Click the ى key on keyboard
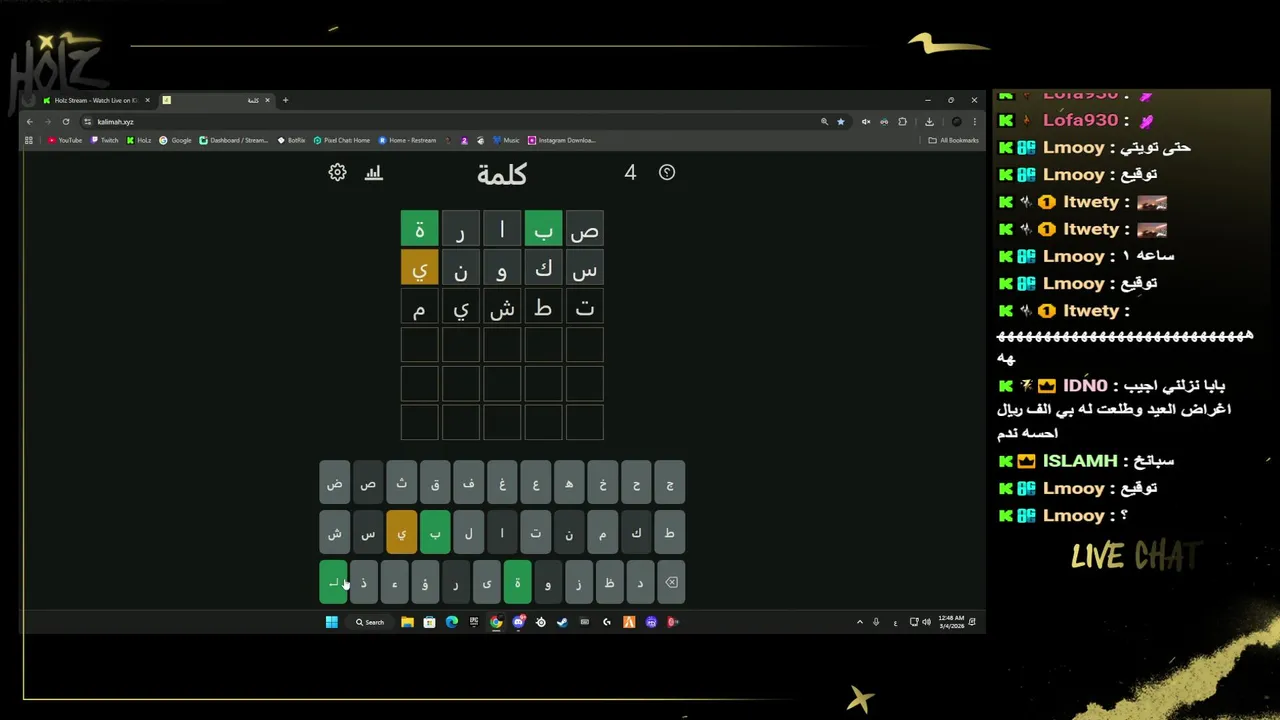Image resolution: width=1280 pixels, height=720 pixels. (486, 583)
